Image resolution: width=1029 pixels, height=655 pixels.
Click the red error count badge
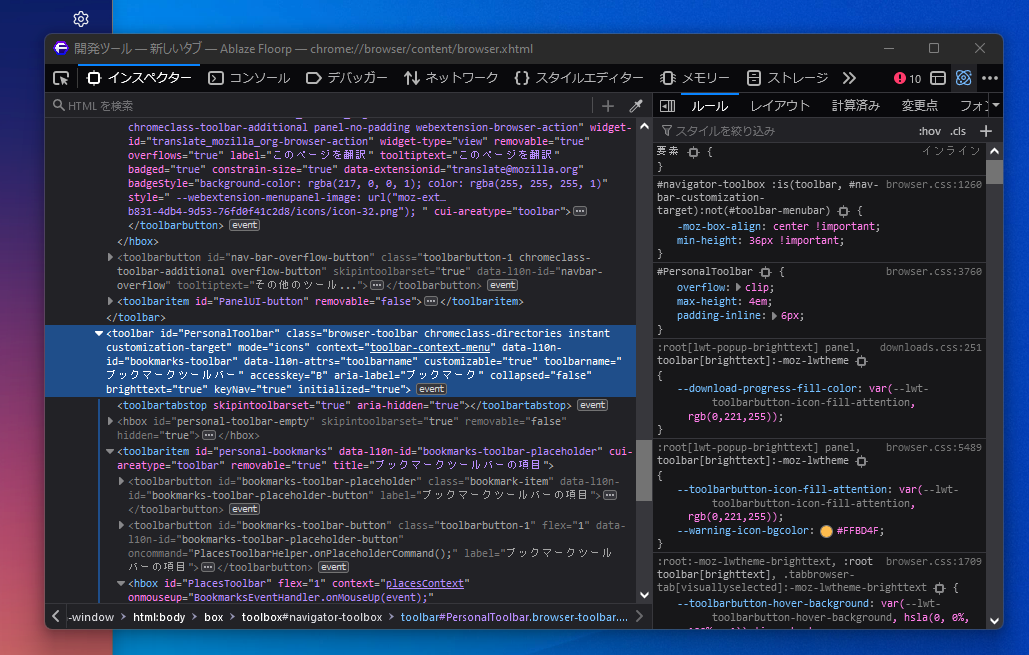[908, 78]
